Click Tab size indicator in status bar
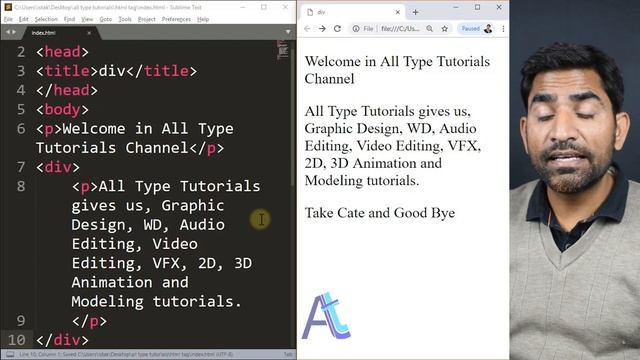Image resolution: width=640 pixels, height=360 pixels. (x=288, y=354)
